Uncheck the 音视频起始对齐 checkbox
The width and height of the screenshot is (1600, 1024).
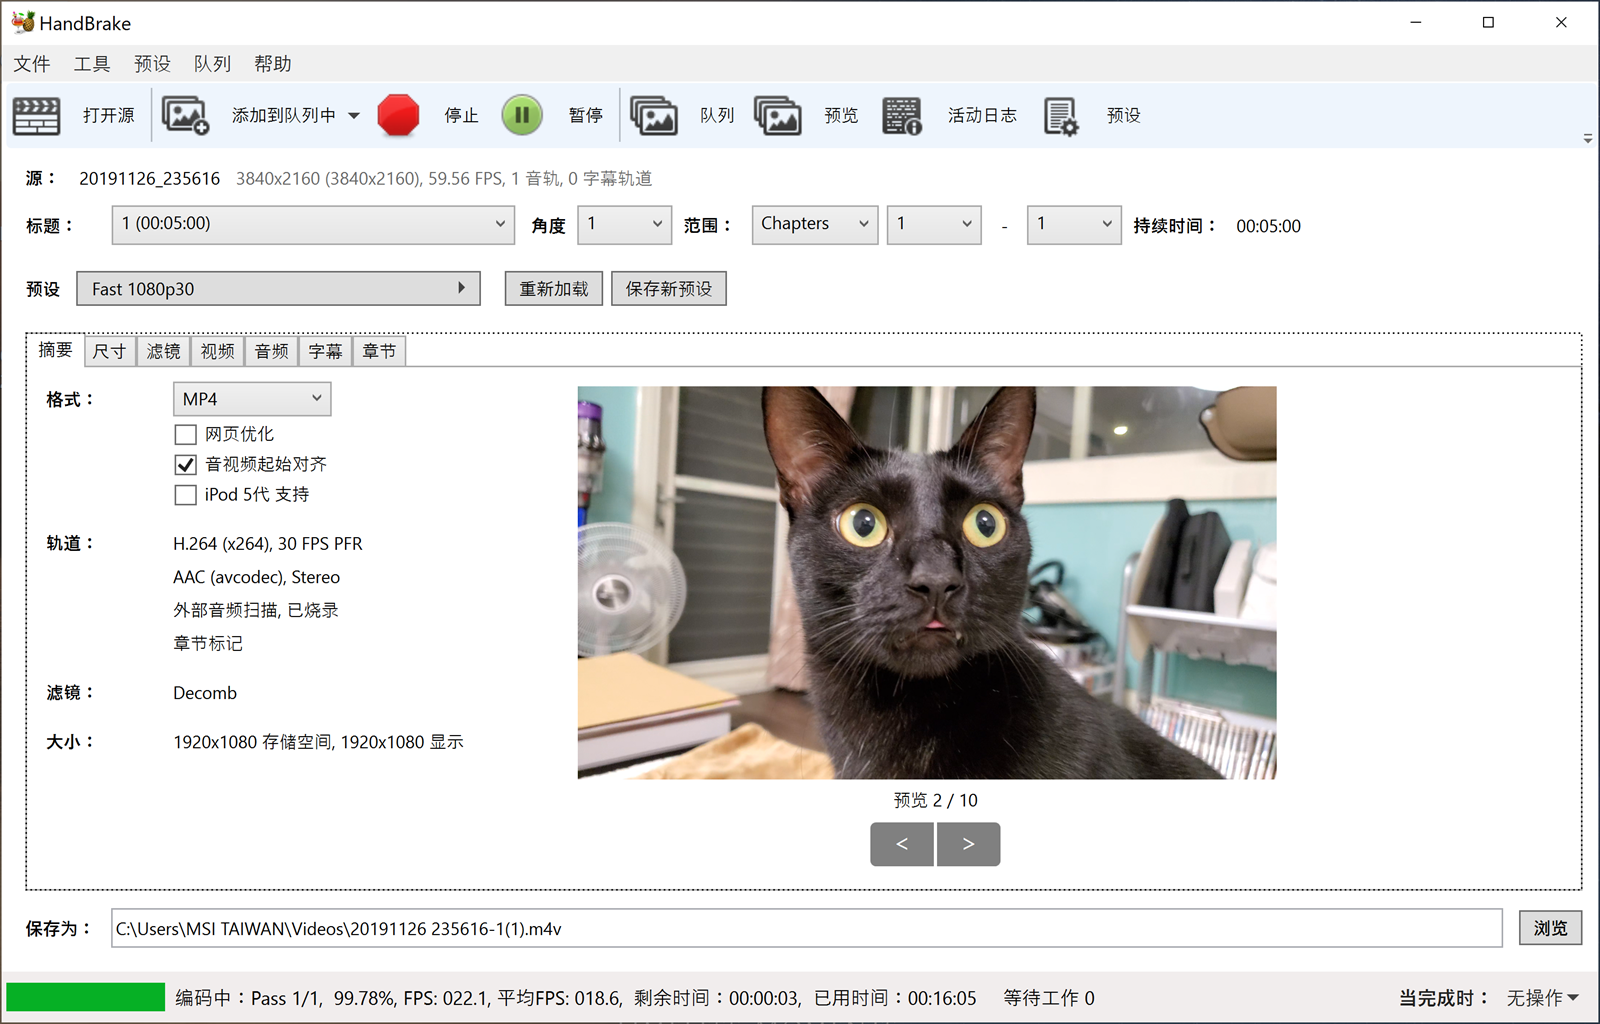pyautogui.click(x=185, y=464)
